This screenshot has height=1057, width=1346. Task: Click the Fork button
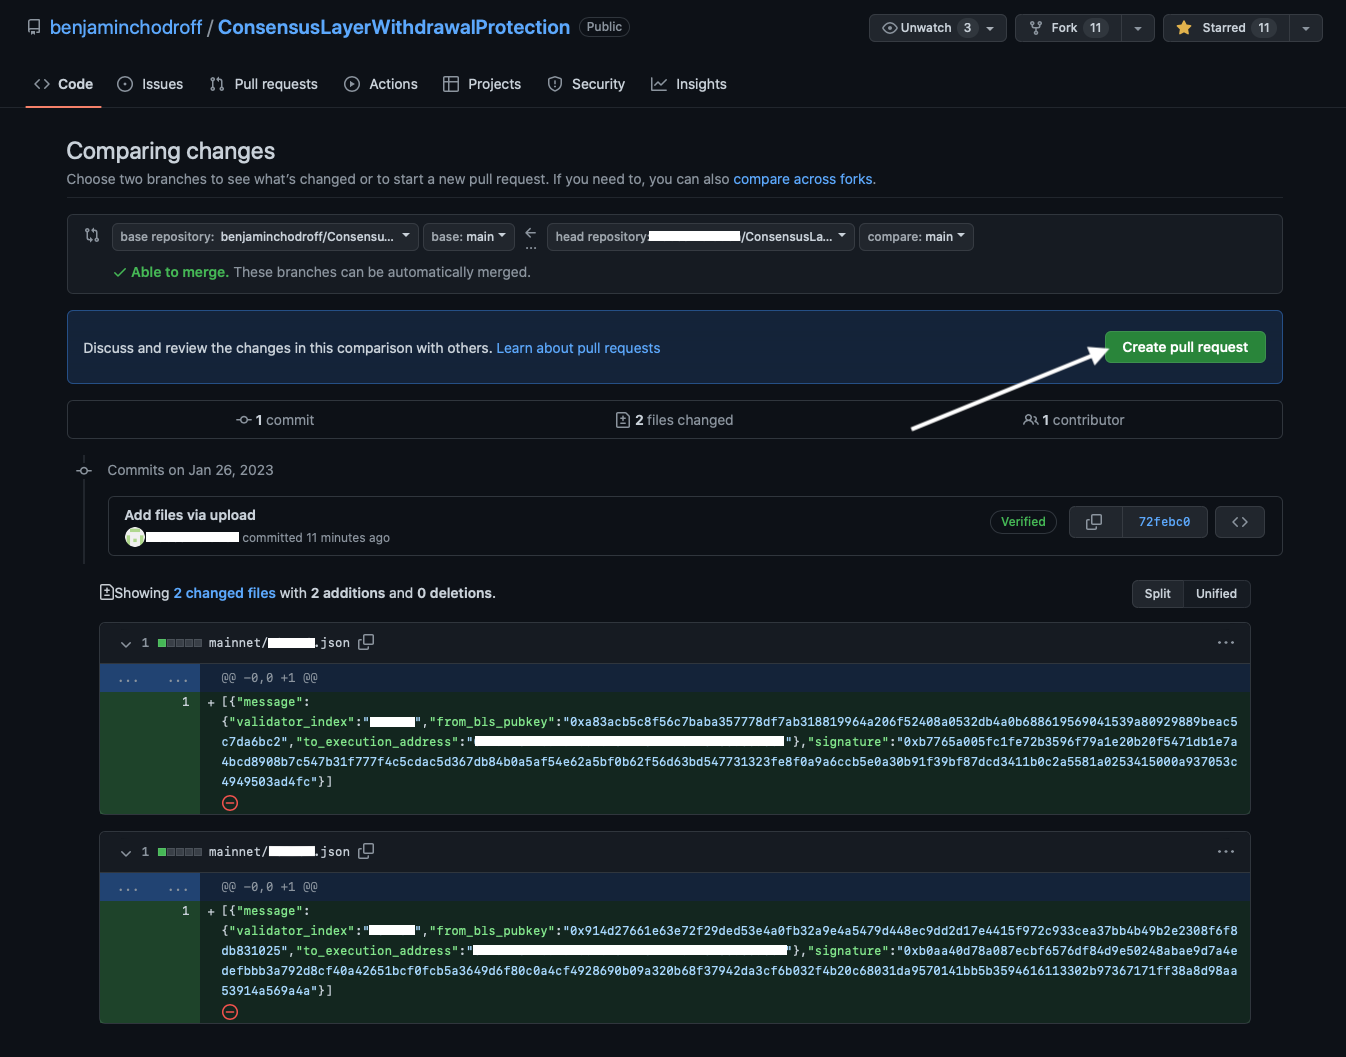pyautogui.click(x=1068, y=28)
